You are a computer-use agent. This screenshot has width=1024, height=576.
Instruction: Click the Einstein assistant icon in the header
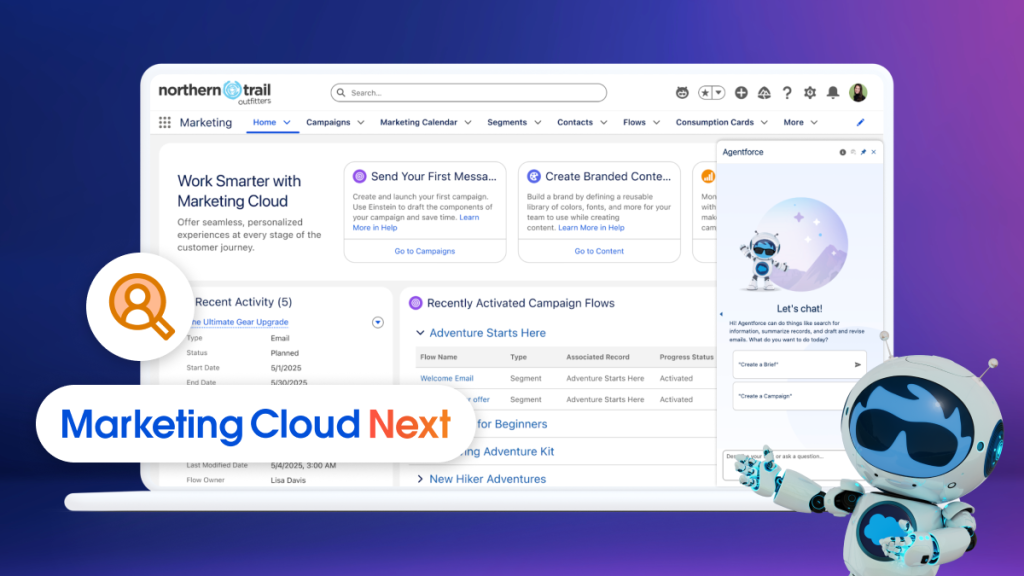tap(682, 92)
